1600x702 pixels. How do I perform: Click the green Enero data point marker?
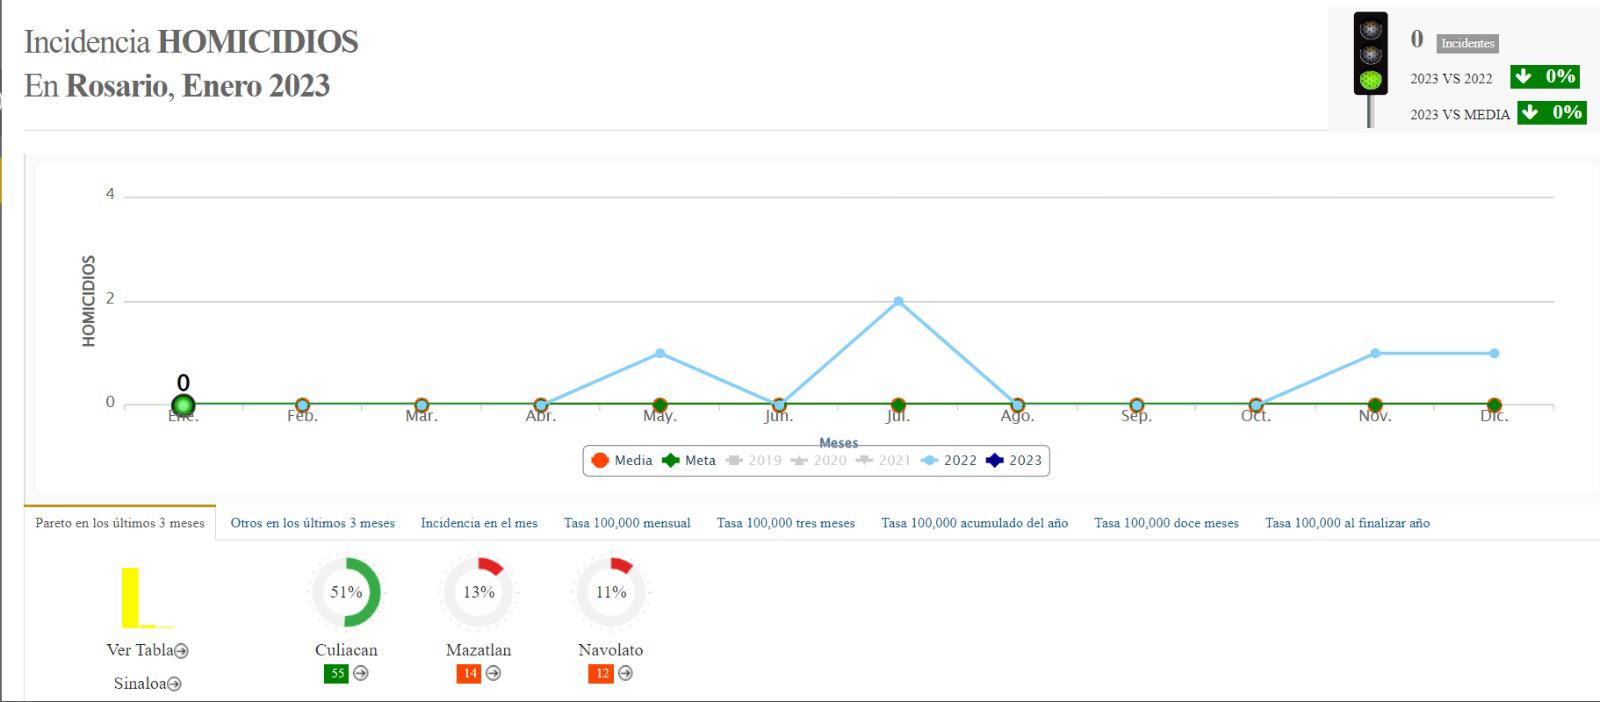183,405
